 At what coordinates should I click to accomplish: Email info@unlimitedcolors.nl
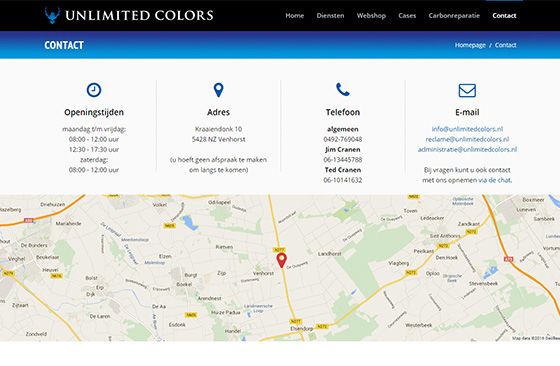click(x=467, y=129)
